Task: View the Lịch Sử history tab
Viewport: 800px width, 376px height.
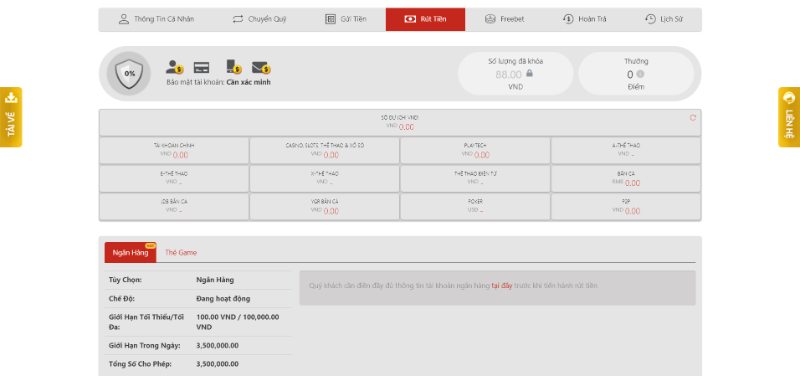Action: [663, 19]
